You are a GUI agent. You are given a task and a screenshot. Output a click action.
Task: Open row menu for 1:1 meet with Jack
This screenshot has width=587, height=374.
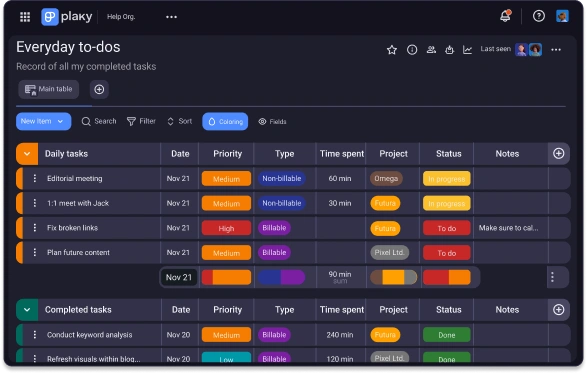coord(34,203)
